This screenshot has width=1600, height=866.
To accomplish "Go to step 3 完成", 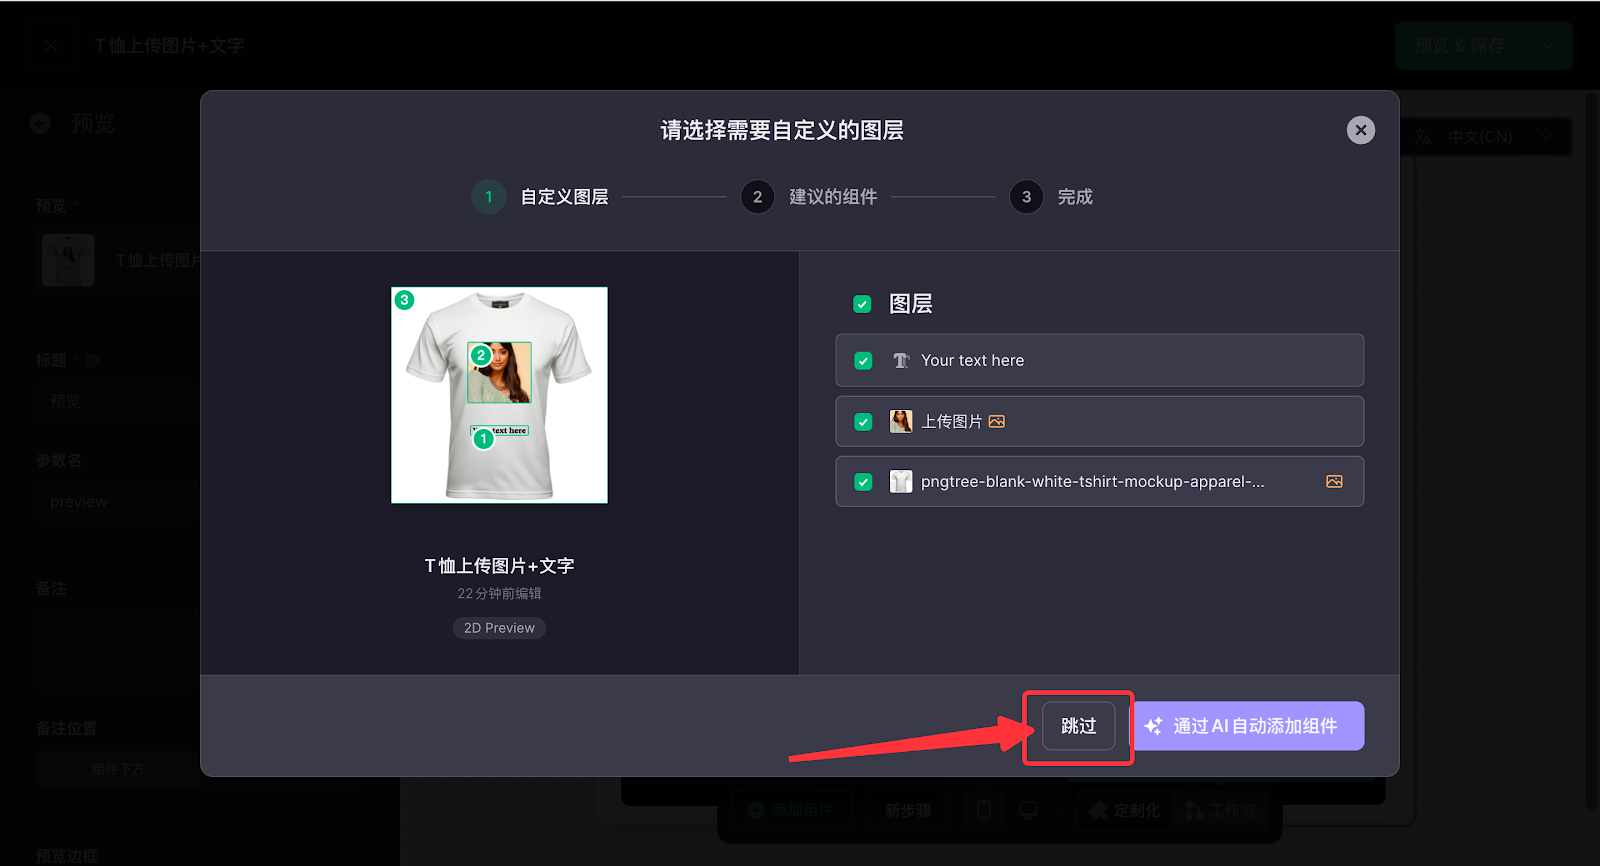I will tap(1026, 197).
